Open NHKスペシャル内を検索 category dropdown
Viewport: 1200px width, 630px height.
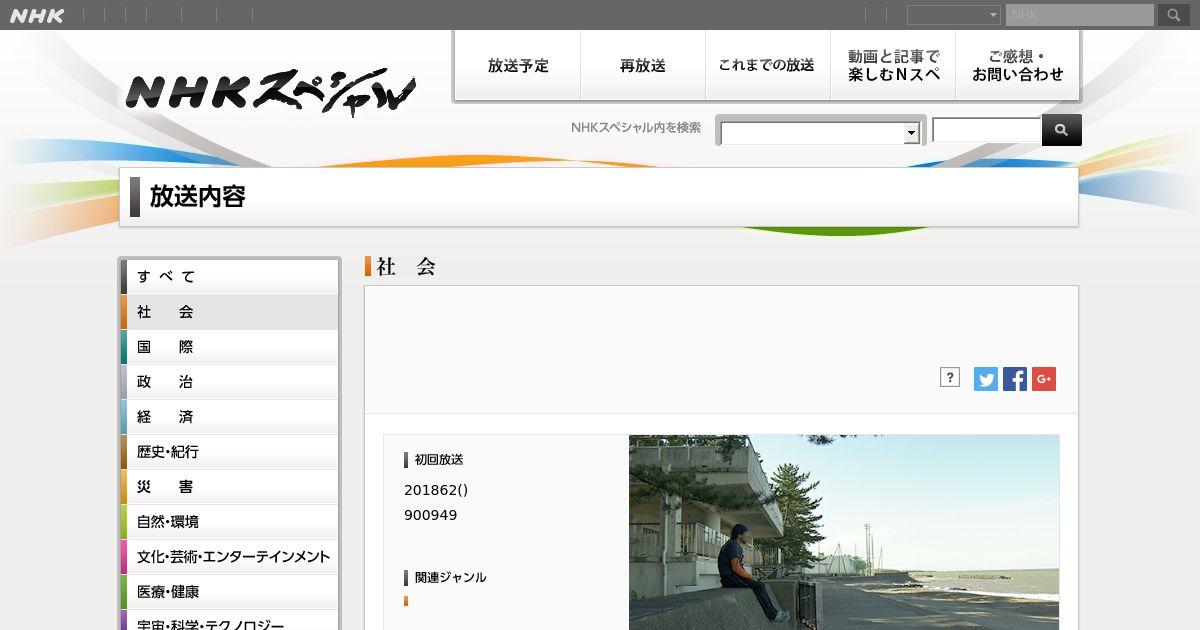click(x=820, y=133)
